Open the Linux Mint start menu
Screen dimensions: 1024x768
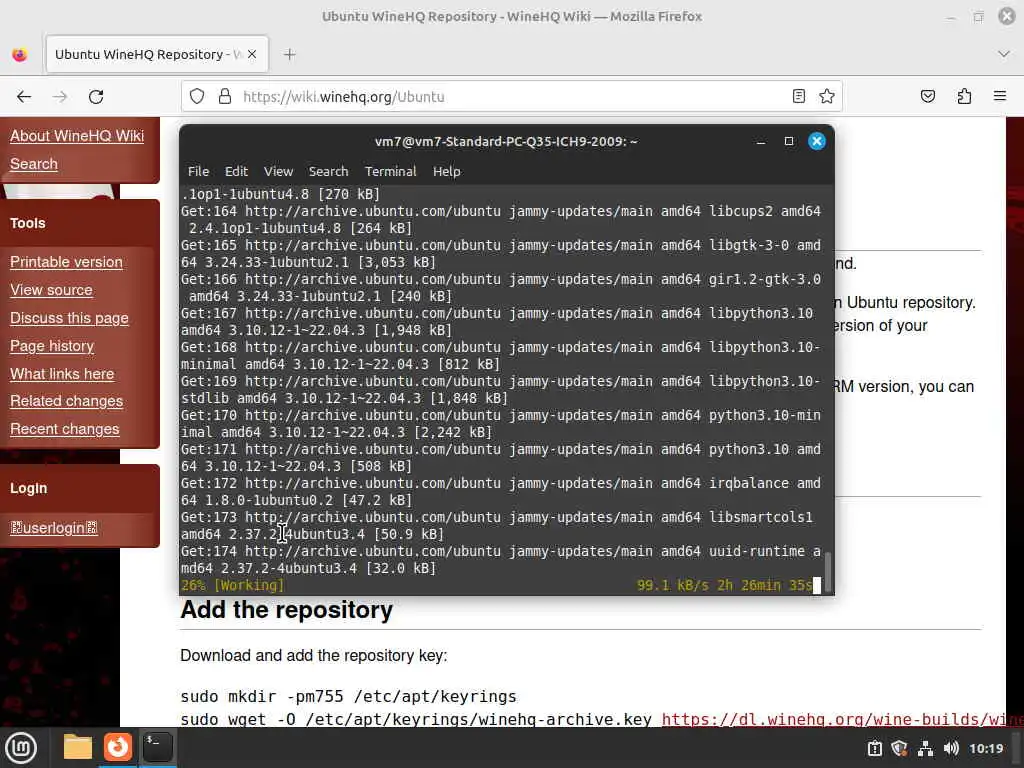coord(21,748)
